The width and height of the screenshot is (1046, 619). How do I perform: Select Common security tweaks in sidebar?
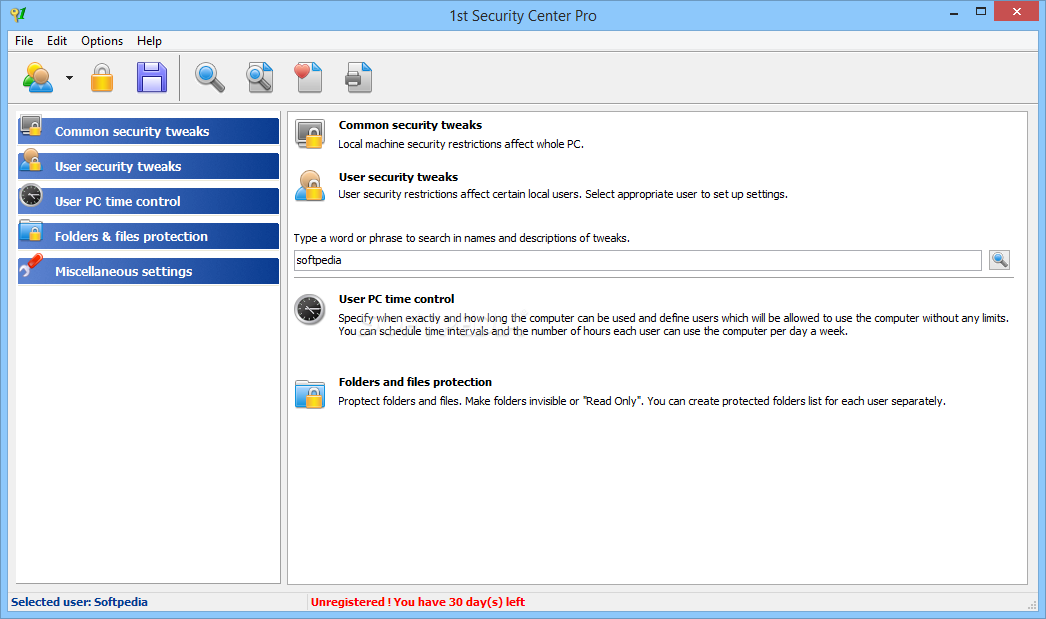148,131
